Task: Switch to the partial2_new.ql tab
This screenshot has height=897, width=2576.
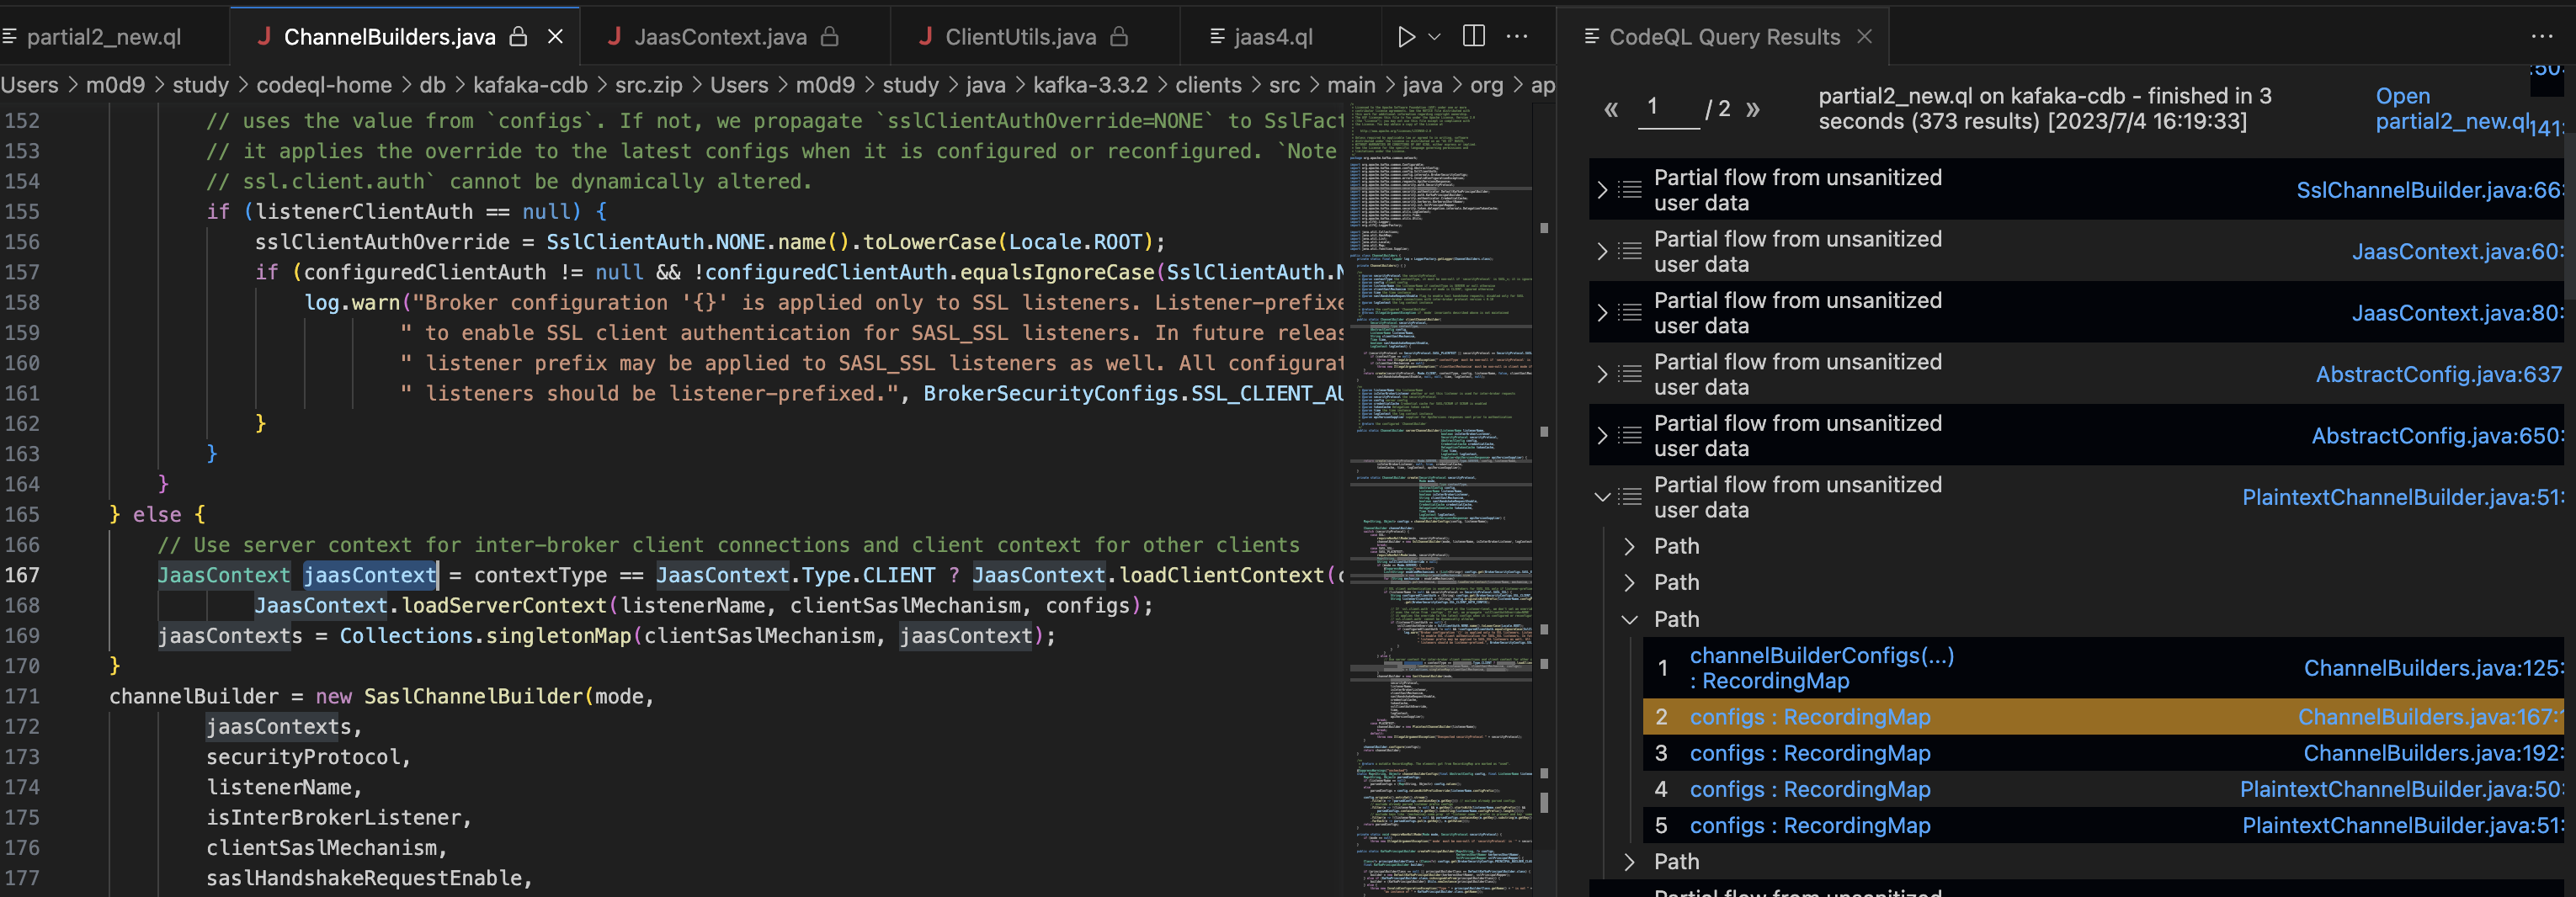Action: (104, 37)
